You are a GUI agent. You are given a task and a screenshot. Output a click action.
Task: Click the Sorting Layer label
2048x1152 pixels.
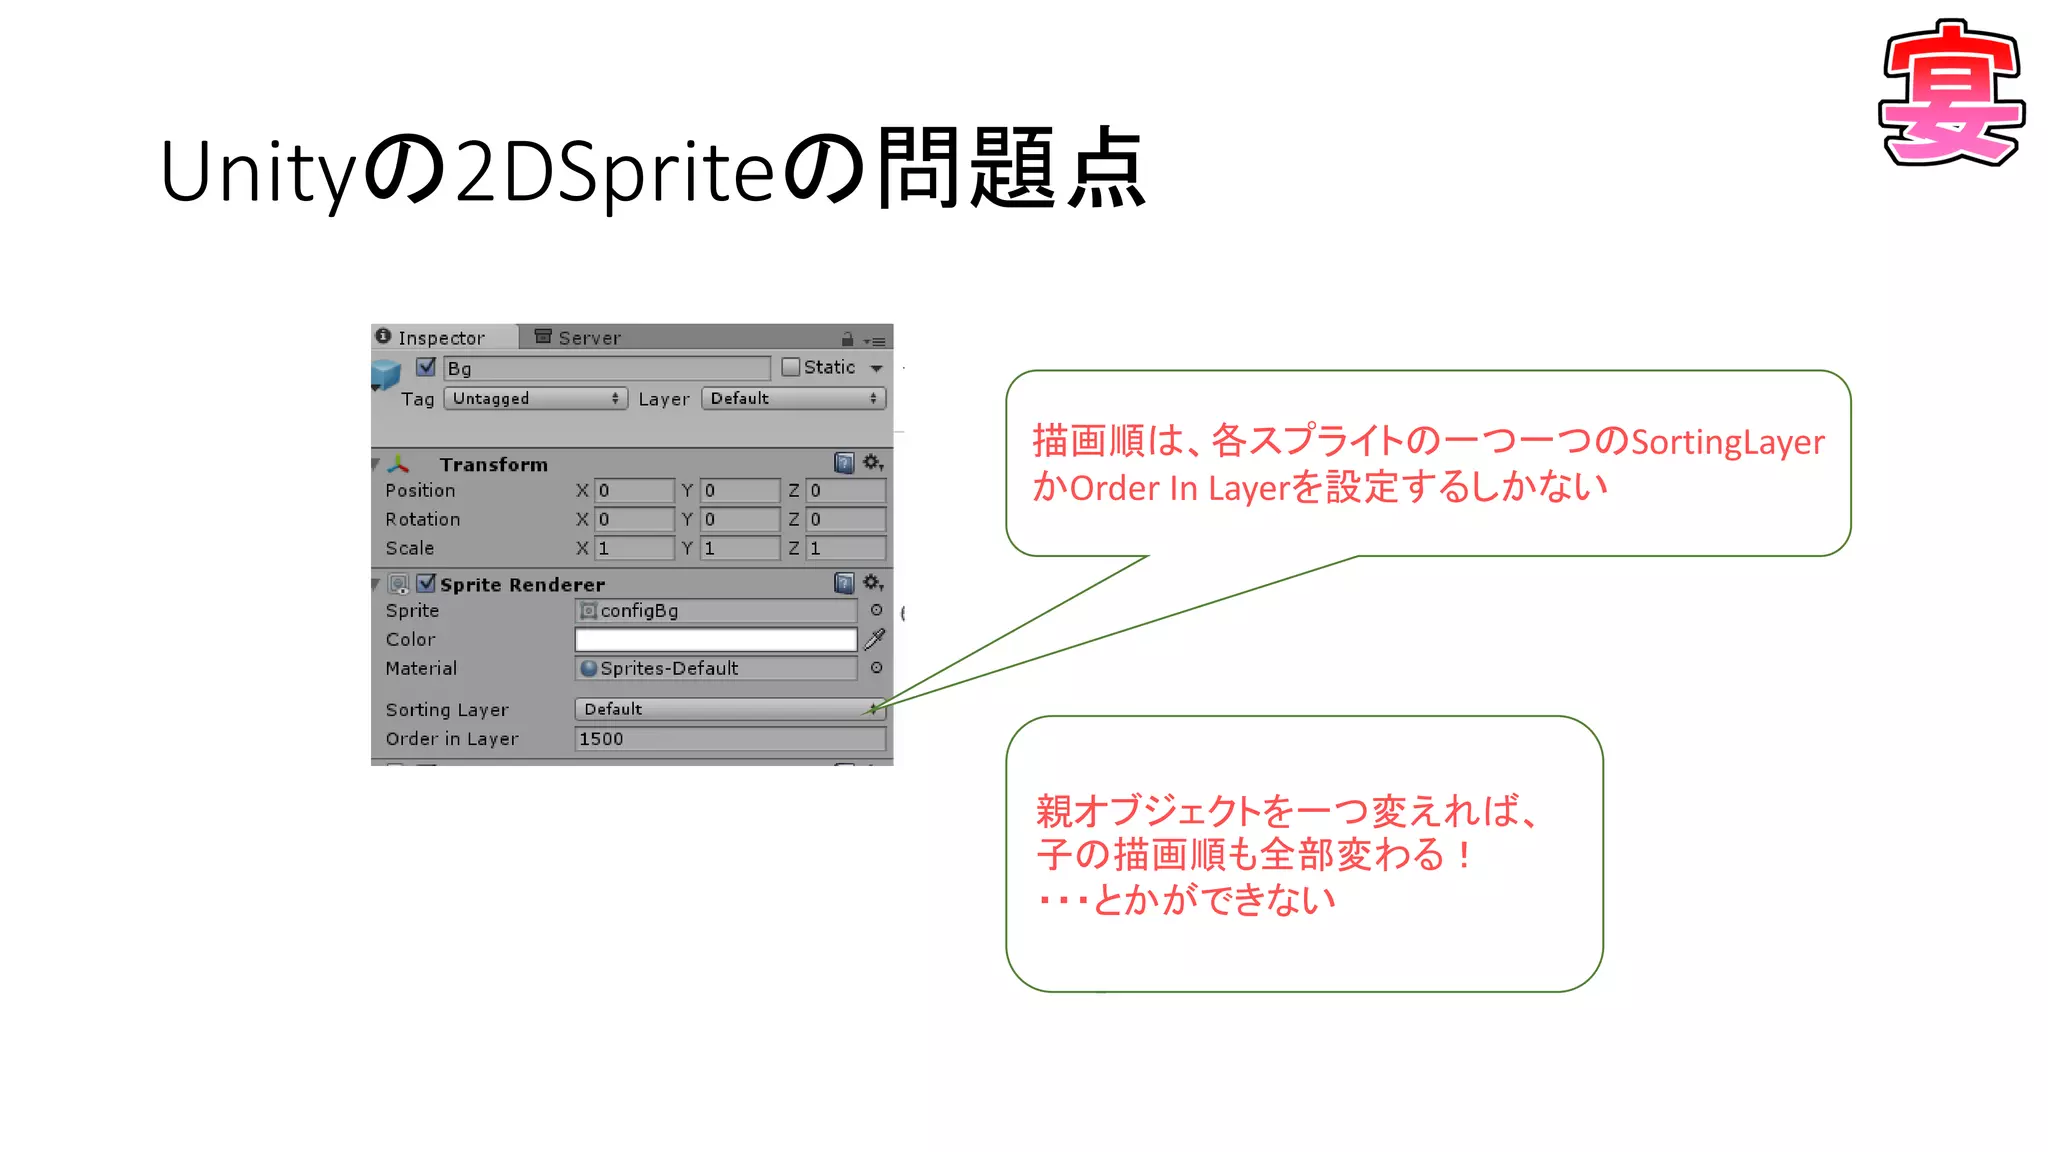(x=447, y=709)
